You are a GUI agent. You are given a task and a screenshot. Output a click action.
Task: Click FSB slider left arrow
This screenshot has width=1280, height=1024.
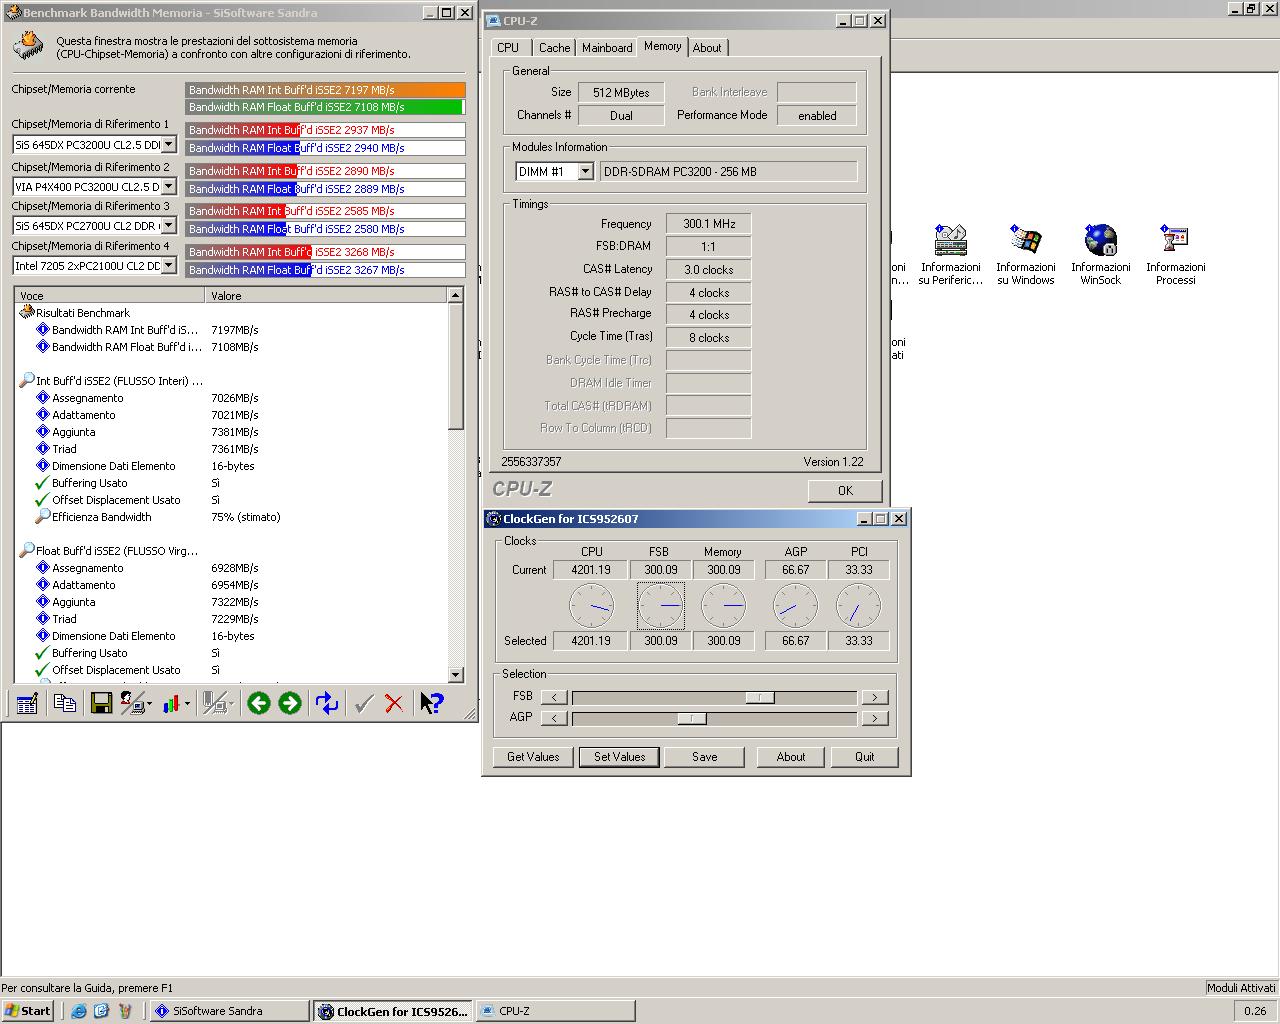(554, 697)
